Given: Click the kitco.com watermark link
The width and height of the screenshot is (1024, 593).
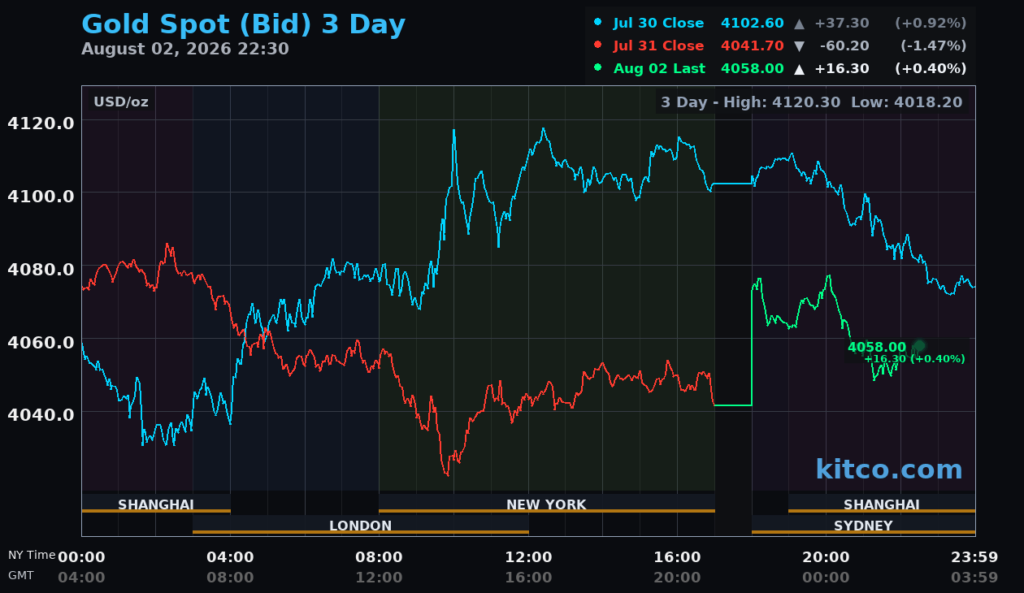Looking at the screenshot, I should [x=889, y=469].
